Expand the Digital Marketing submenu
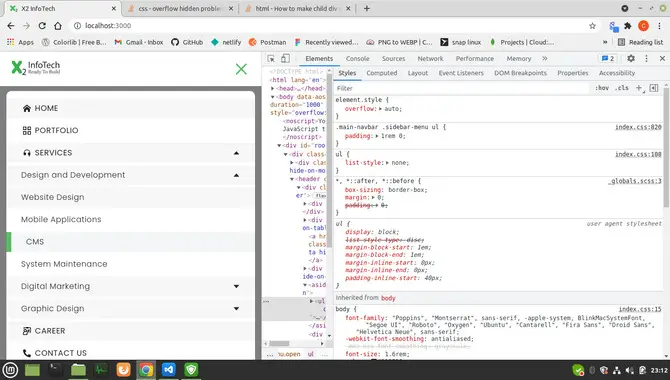The height and width of the screenshot is (380, 670). click(236, 286)
